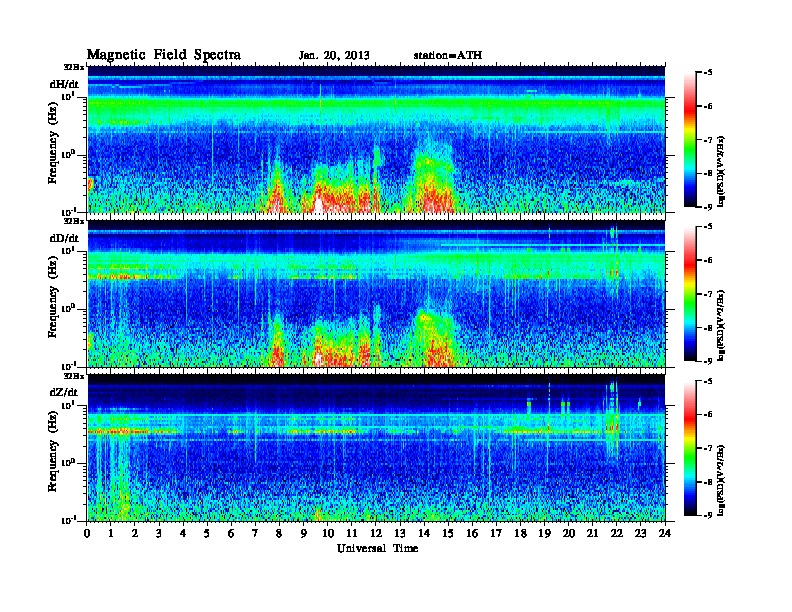Click the hour 20 tick label
792x612 pixels.
[x=569, y=534]
